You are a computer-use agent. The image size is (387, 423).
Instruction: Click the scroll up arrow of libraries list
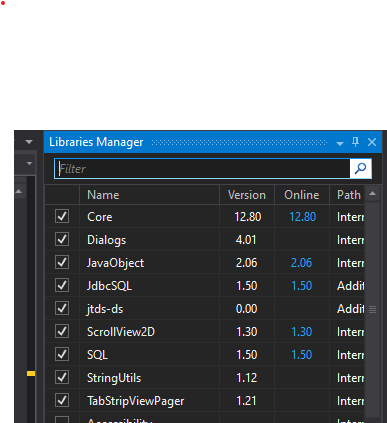[373, 193]
